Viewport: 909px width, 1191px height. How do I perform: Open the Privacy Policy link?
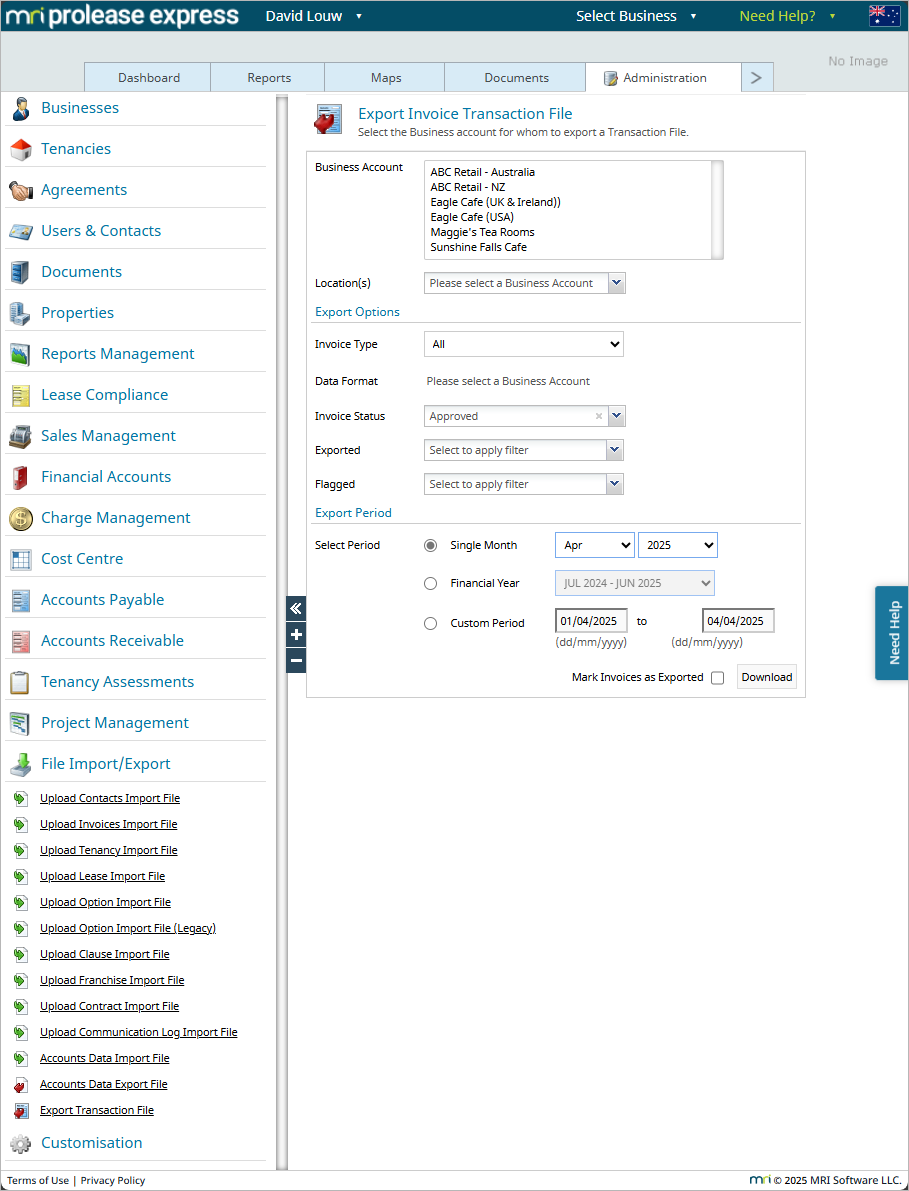[112, 1180]
